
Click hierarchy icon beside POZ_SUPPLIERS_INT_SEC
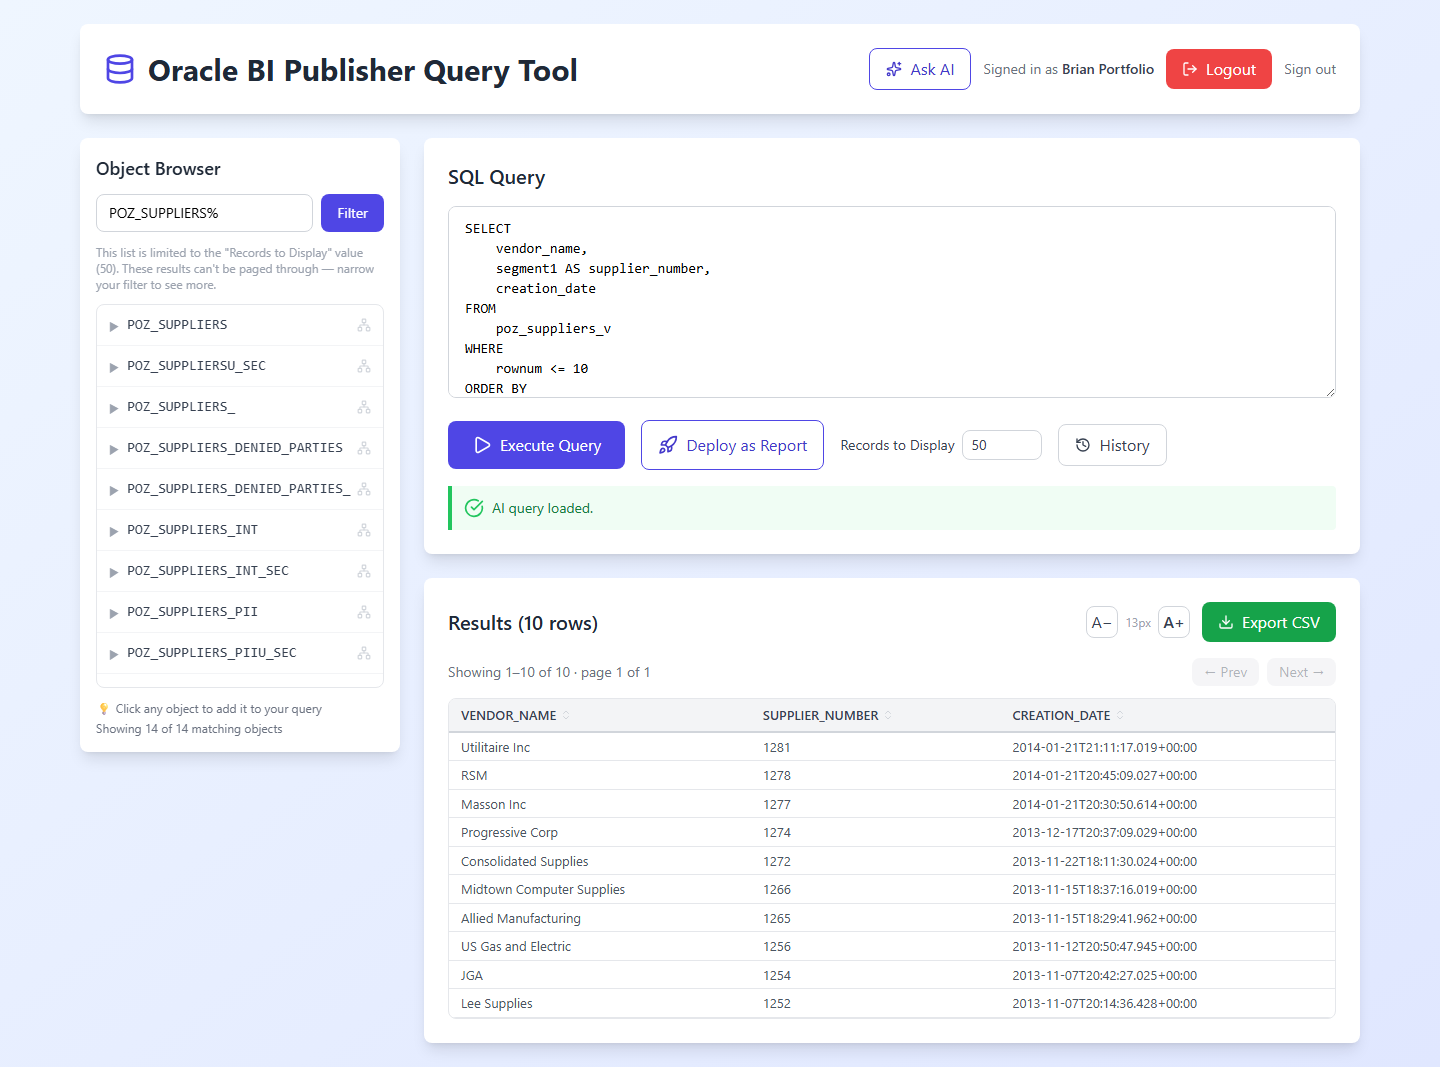[364, 571]
